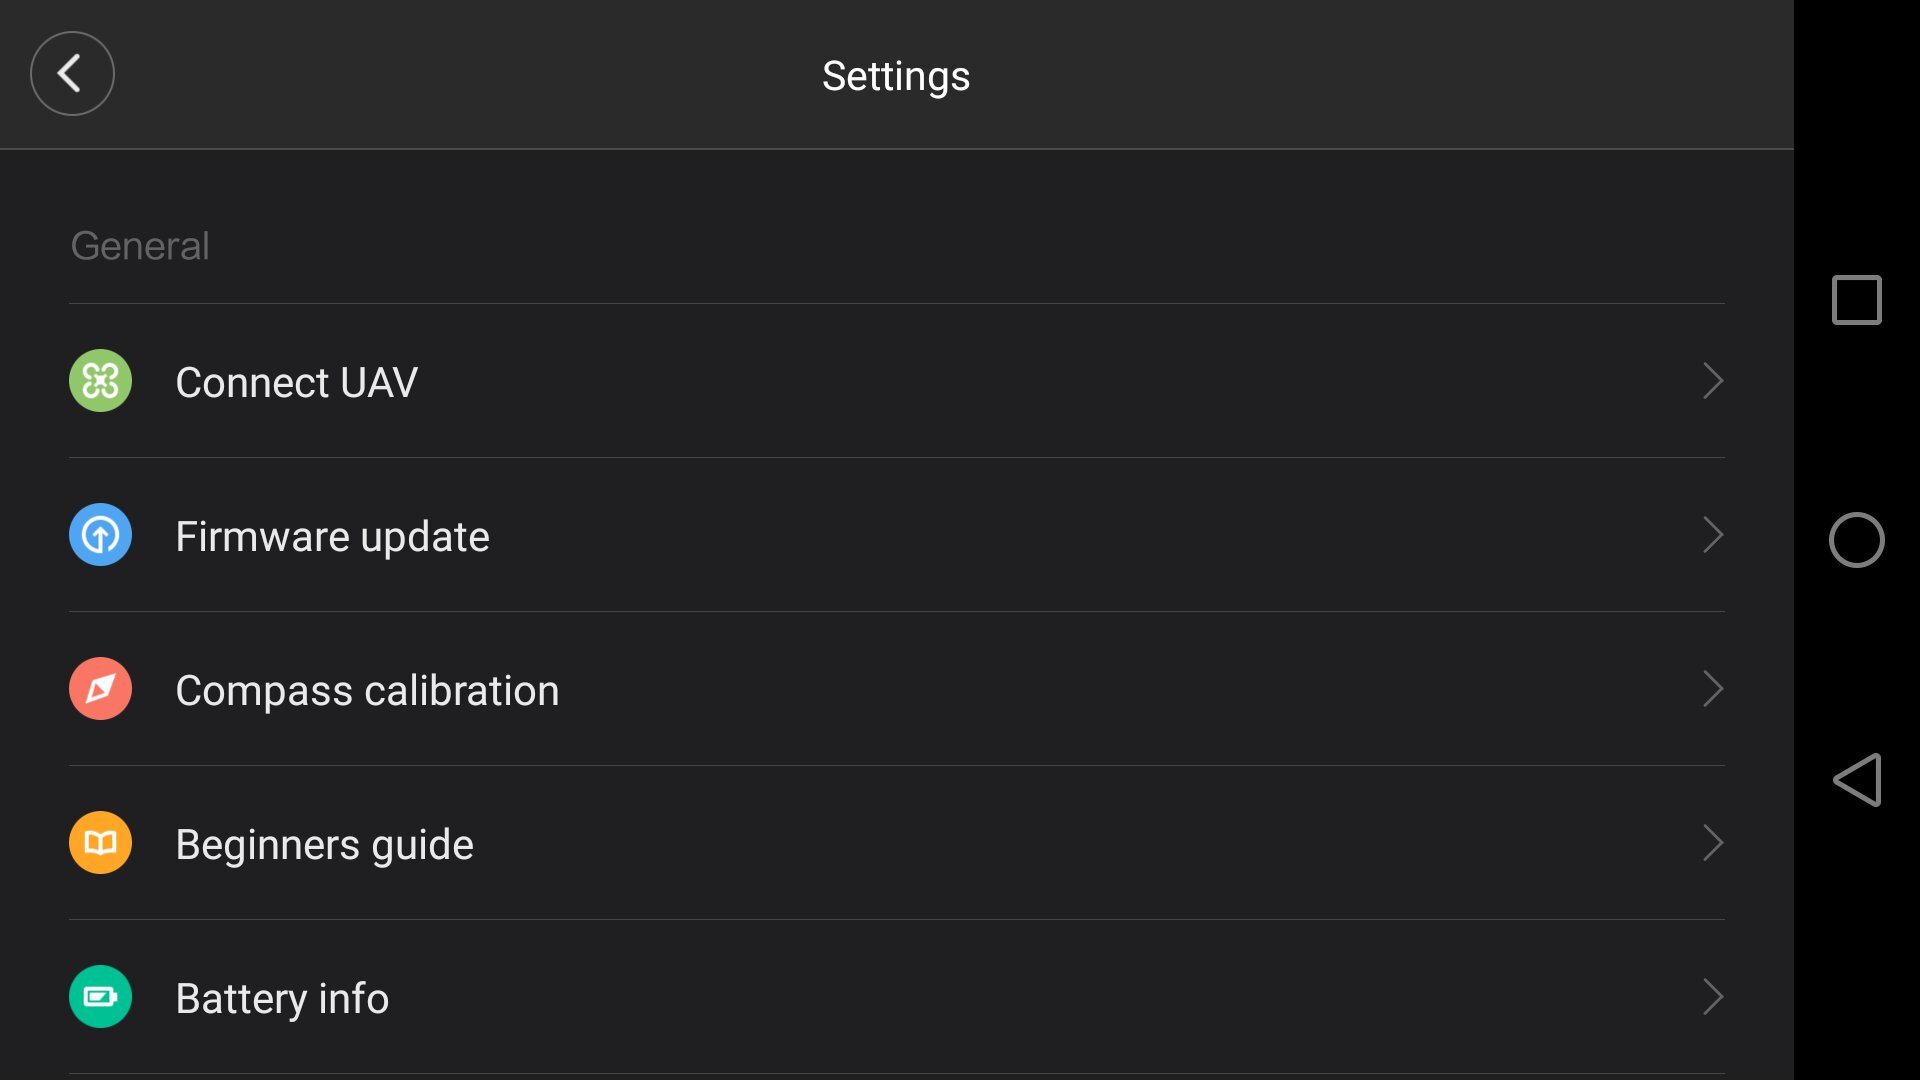The height and width of the screenshot is (1080, 1920).
Task: Expand Compass calibration via right chevron
Action: pos(1712,689)
